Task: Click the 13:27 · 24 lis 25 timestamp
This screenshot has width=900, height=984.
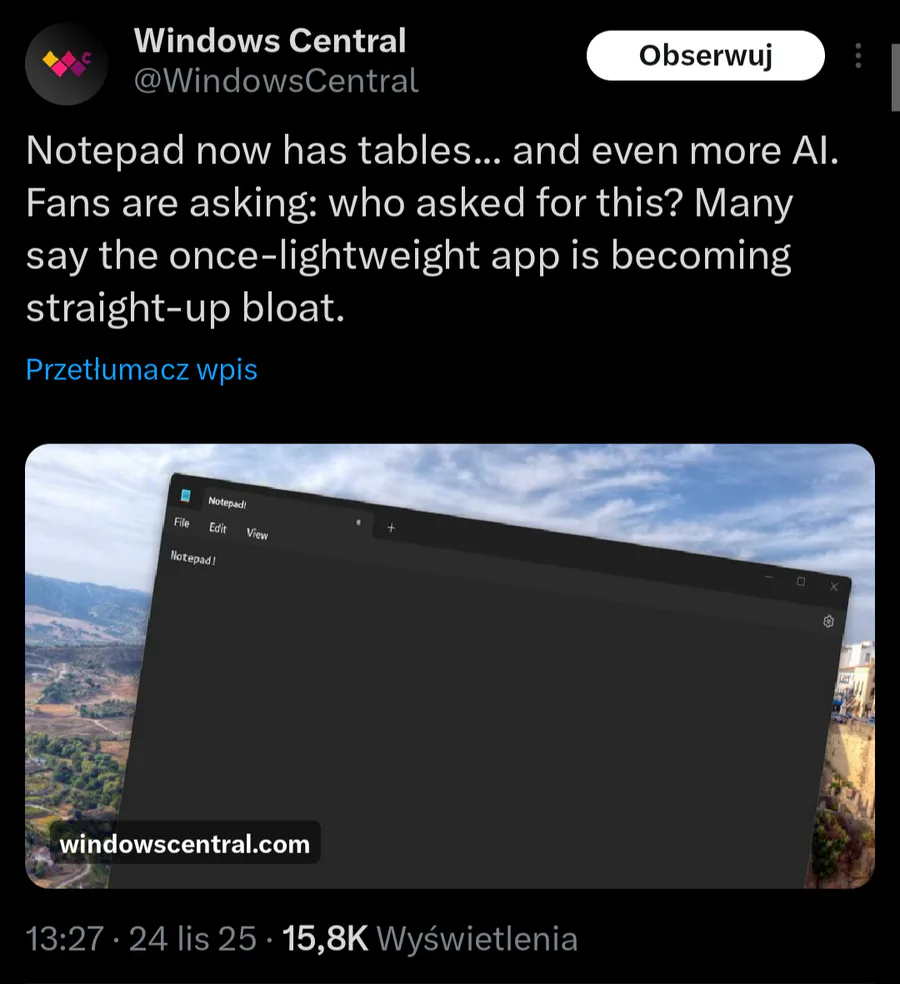Action: point(140,939)
